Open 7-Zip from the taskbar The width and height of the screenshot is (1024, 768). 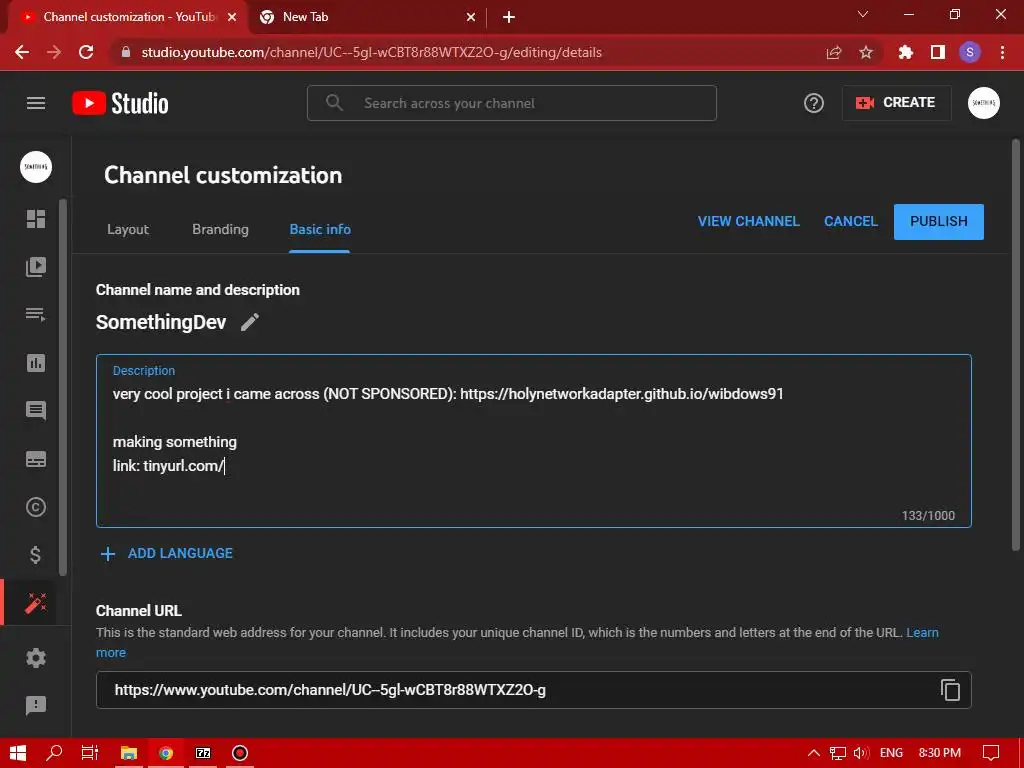pos(203,753)
